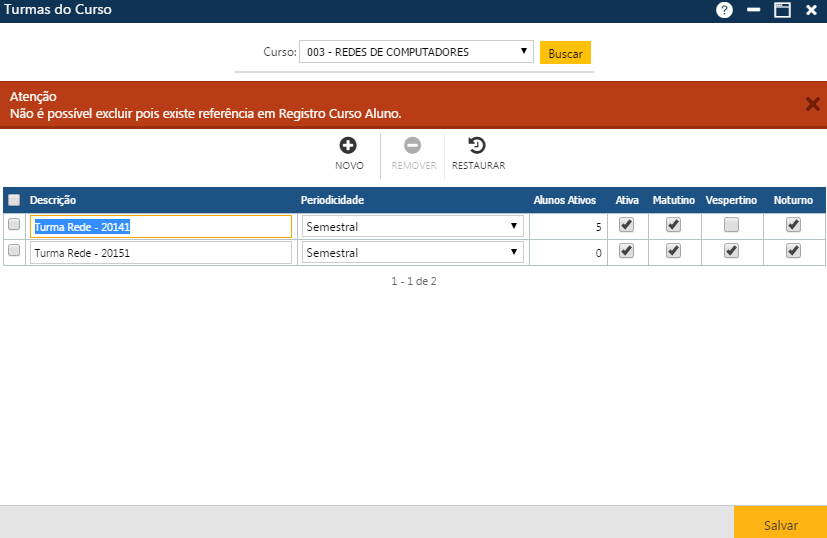
Task: Sort by the Descrição column header
Action: 53,200
